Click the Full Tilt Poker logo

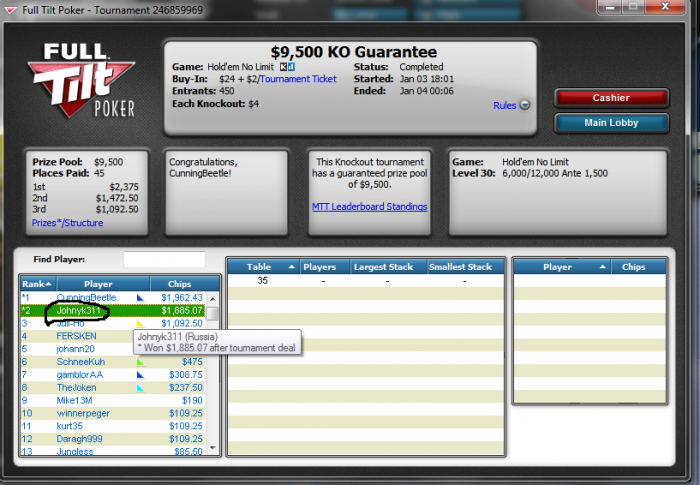click(81, 80)
